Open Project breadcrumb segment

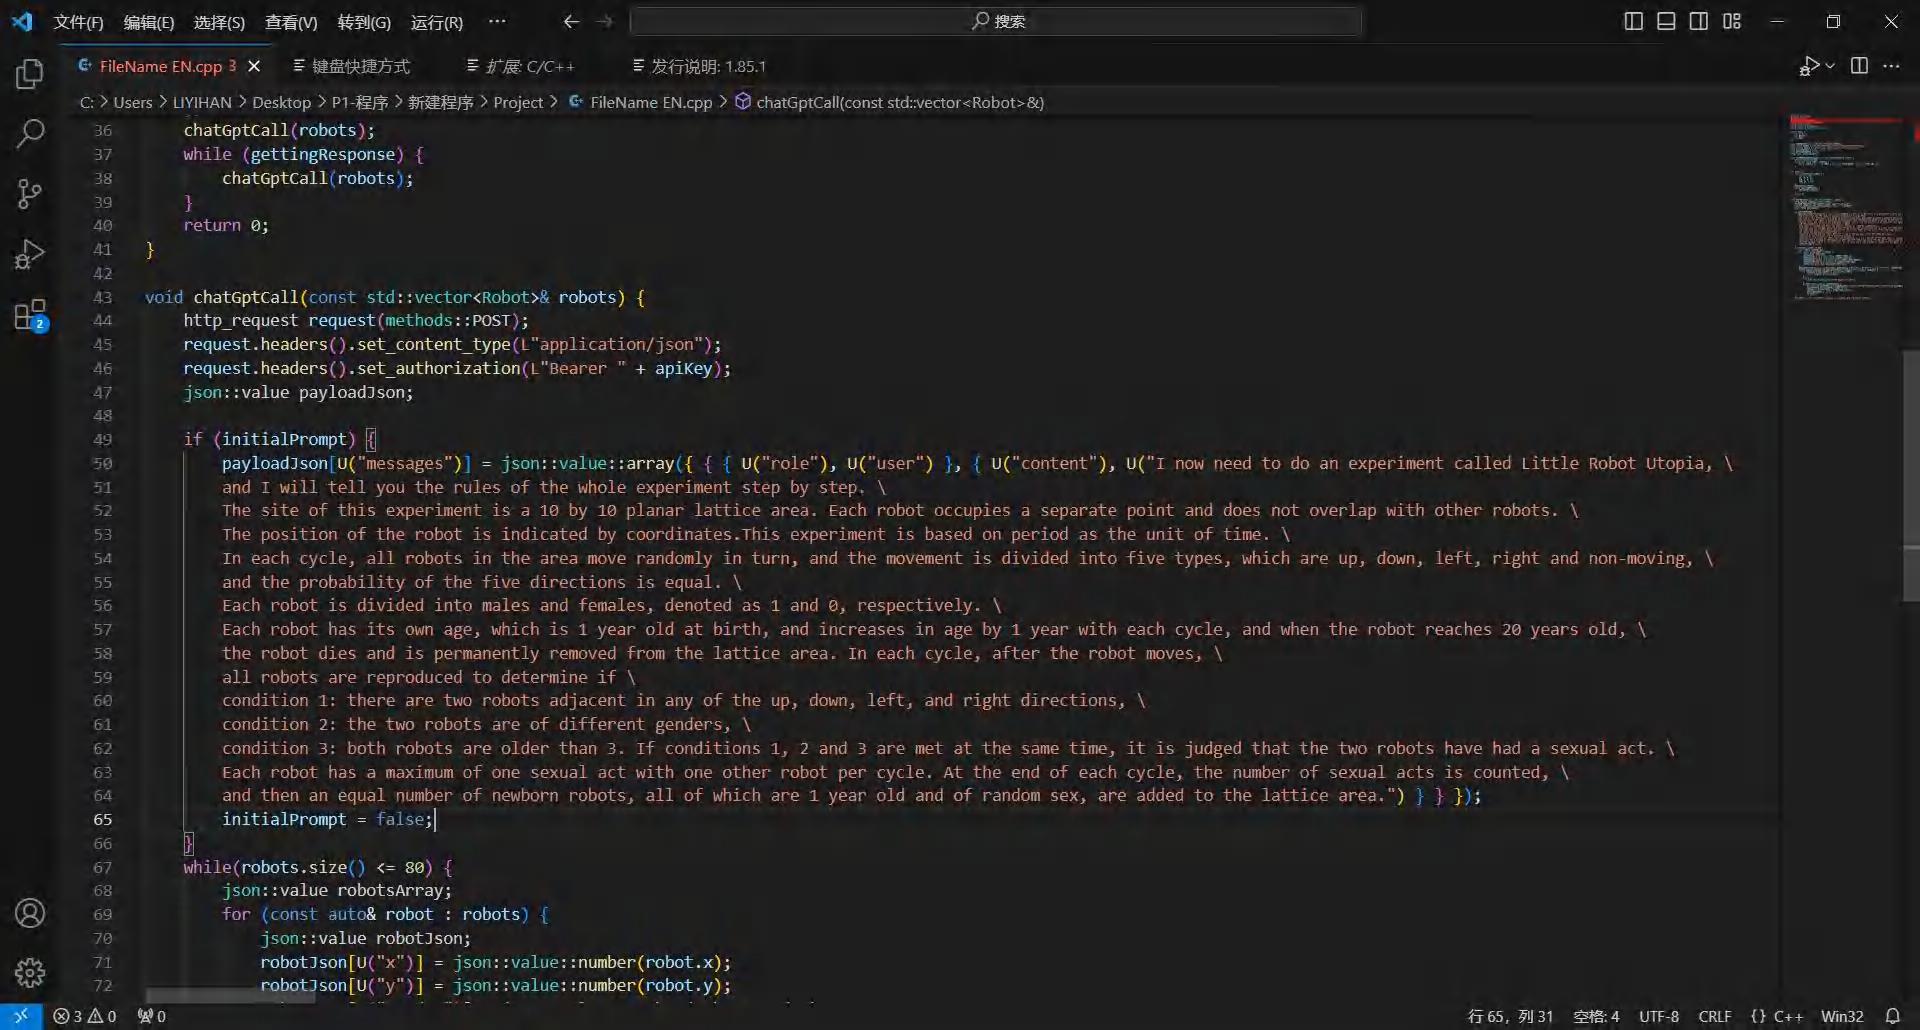[x=518, y=102]
